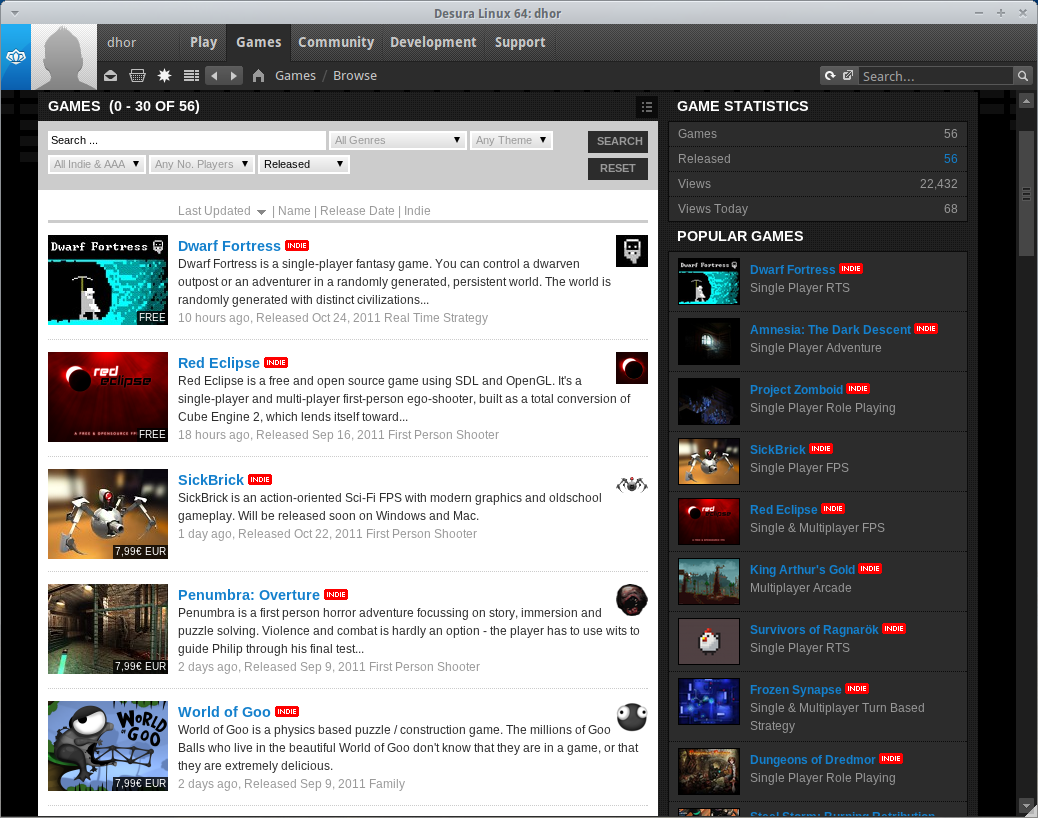Click the RESET button
This screenshot has height=818, width=1038.
pos(618,168)
